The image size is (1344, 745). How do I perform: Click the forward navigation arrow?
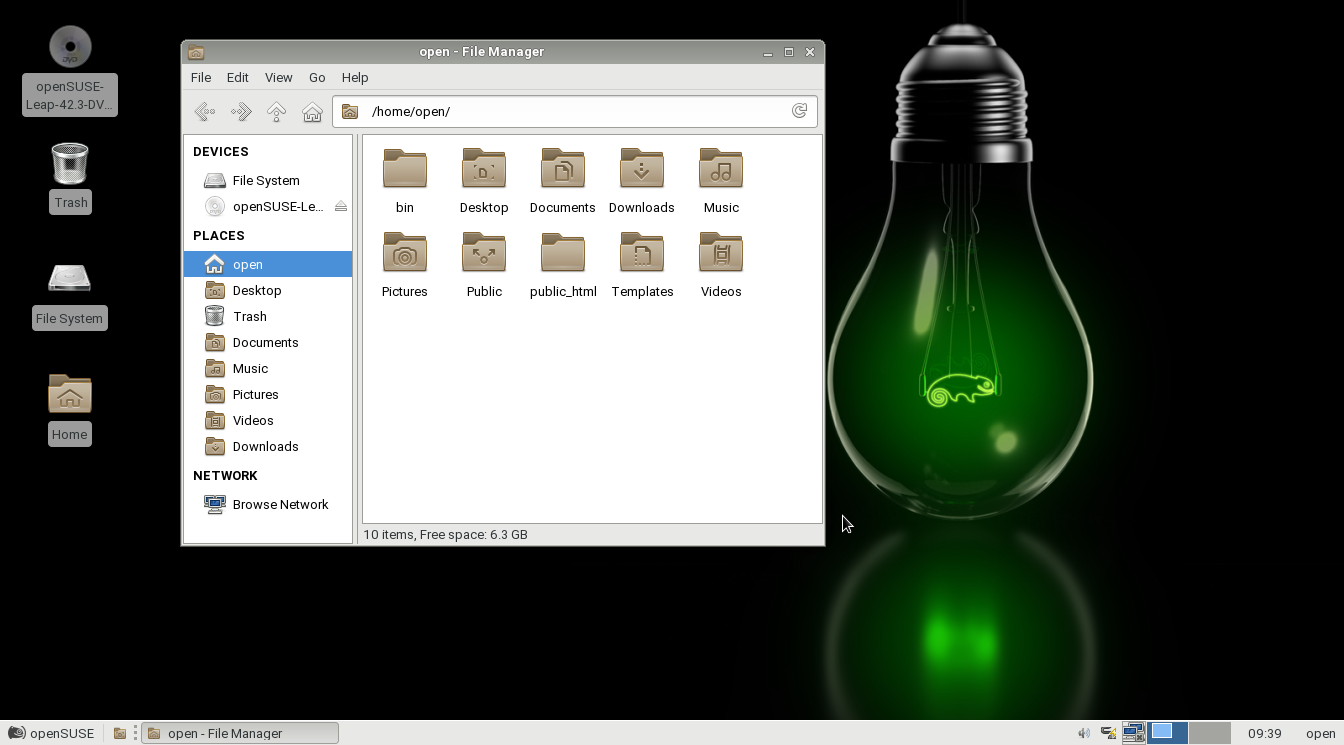point(241,112)
